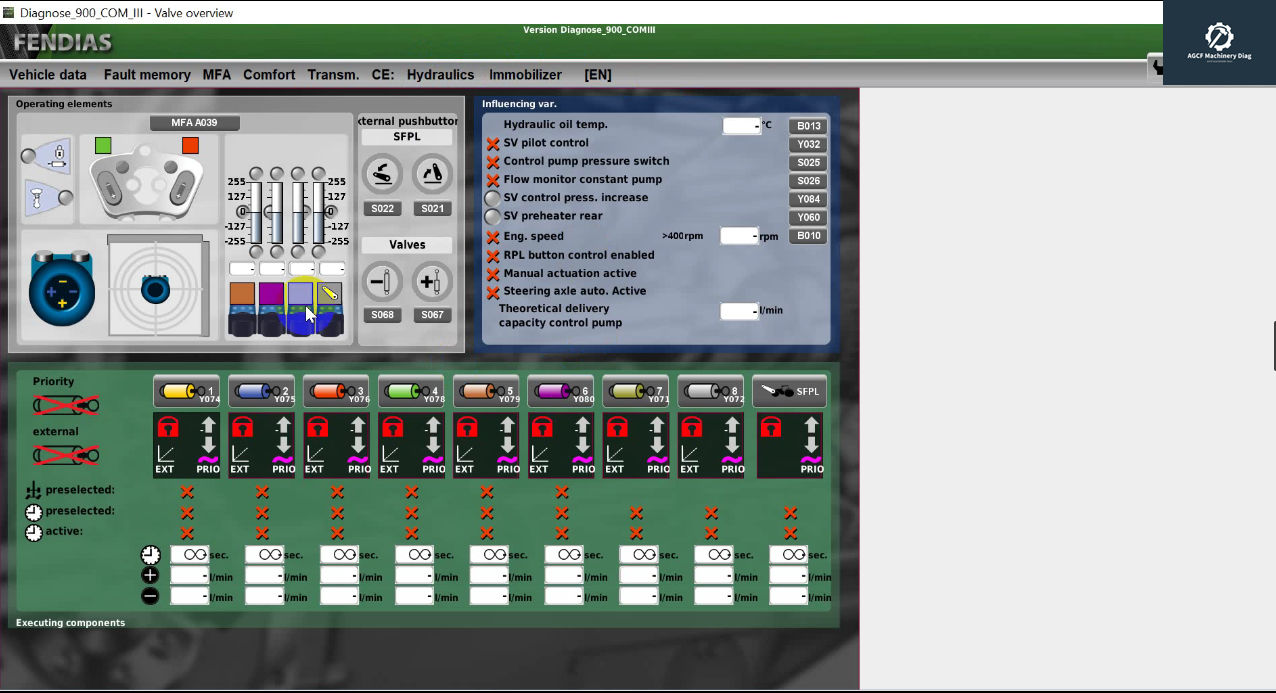Click the MFA A039 label button
The height and width of the screenshot is (693, 1276).
pyautogui.click(x=195, y=122)
